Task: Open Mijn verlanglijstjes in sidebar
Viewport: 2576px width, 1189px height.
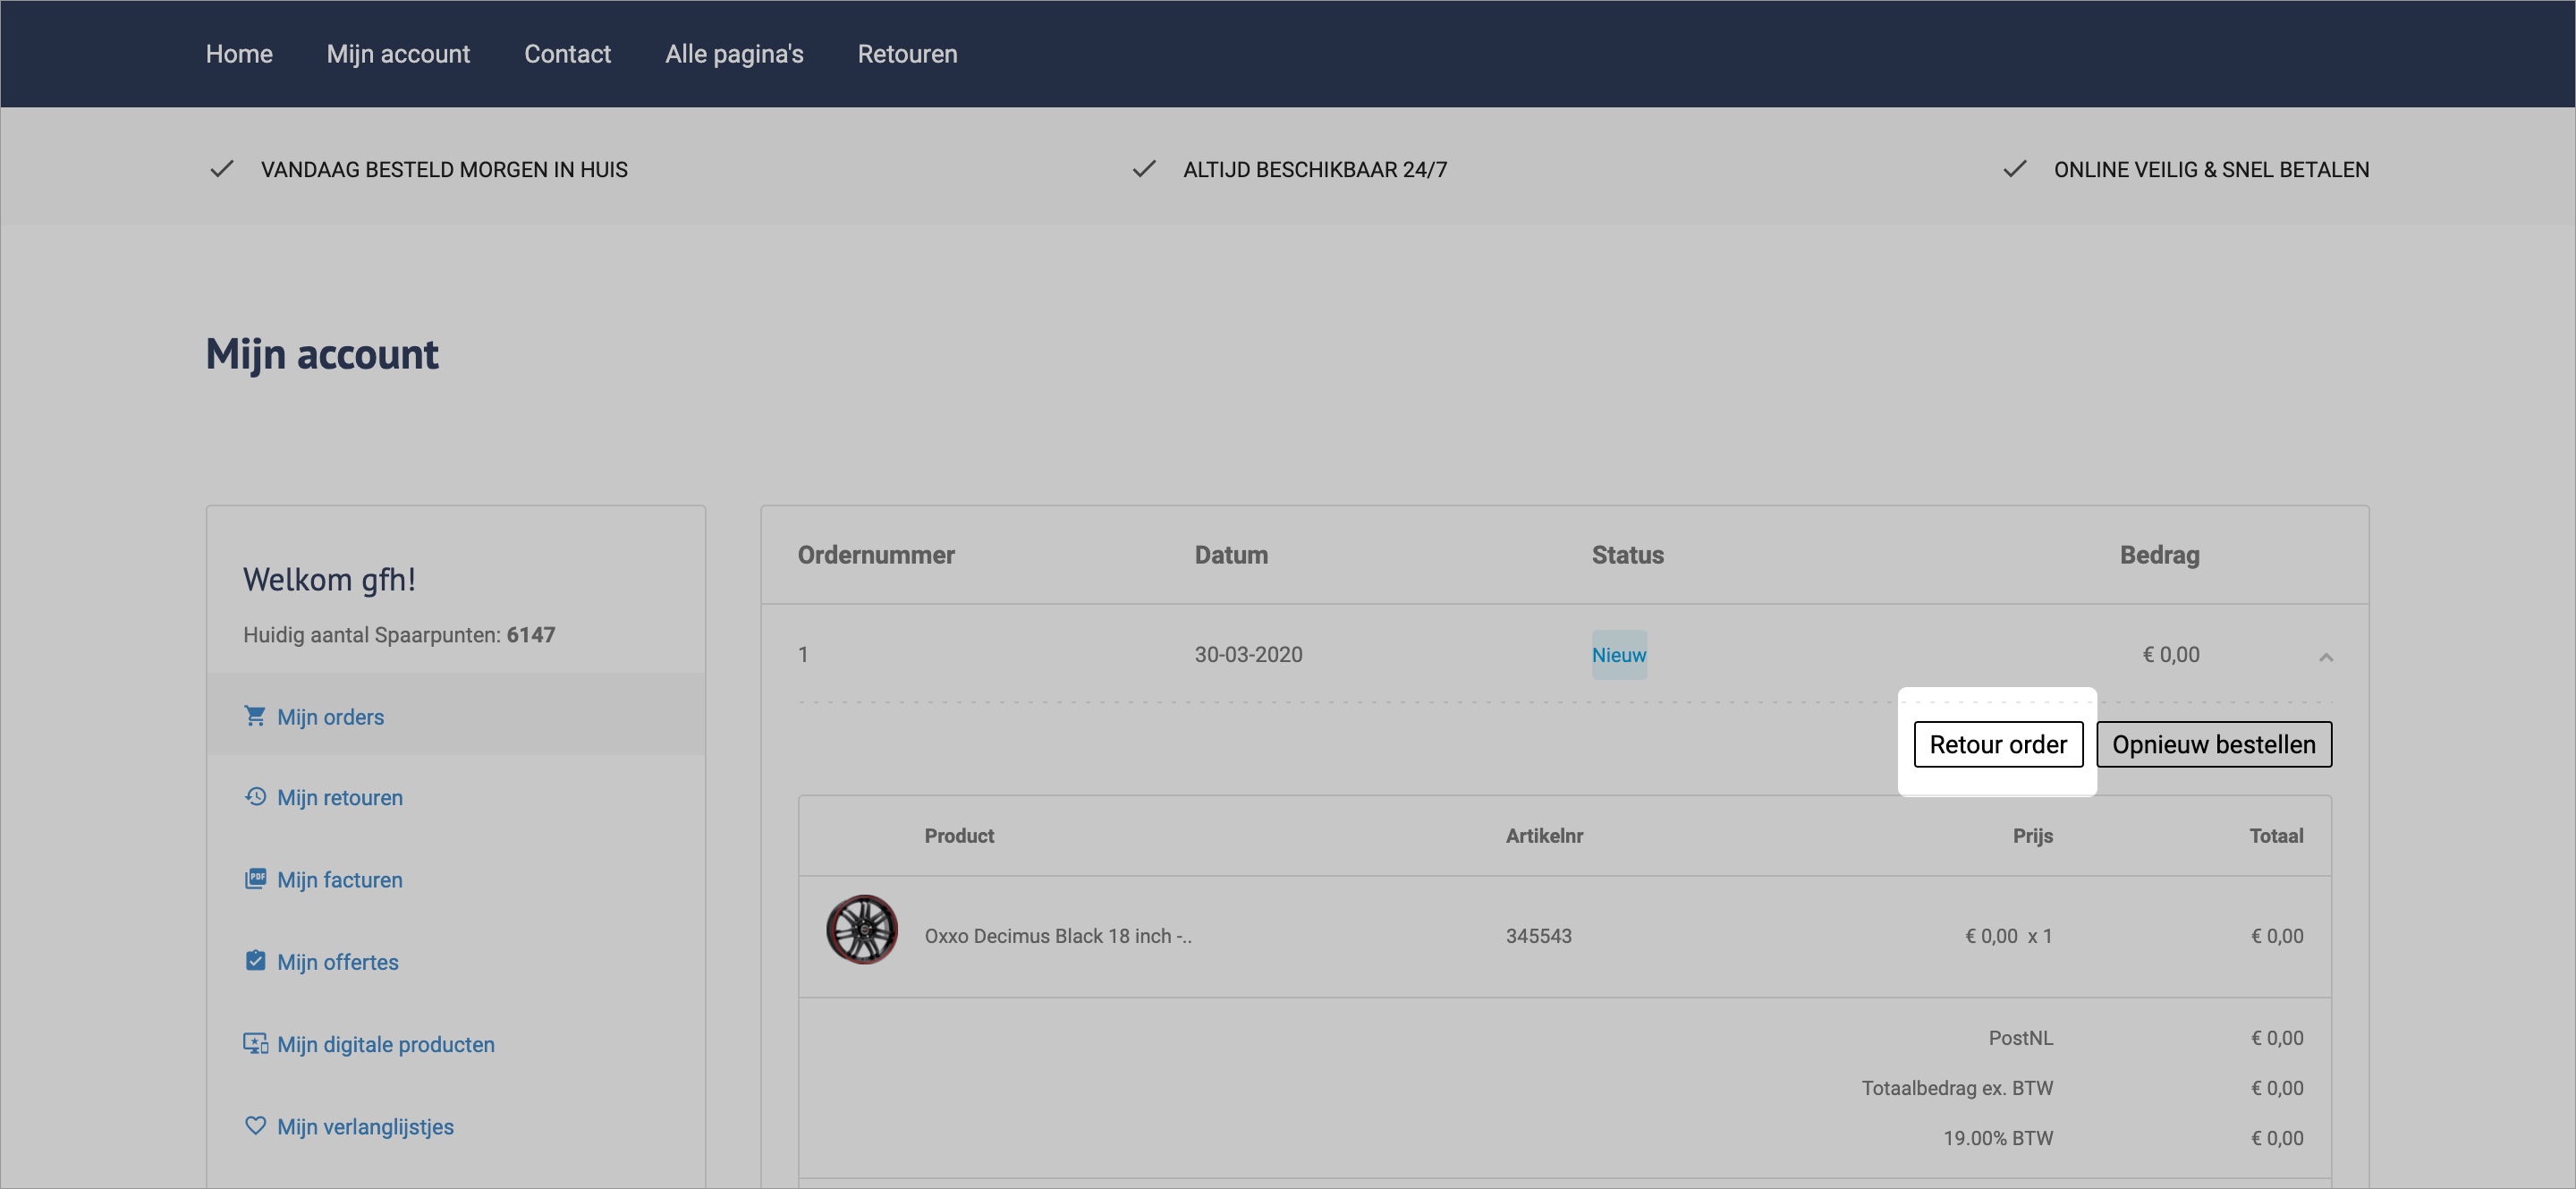Action: pos(365,1127)
